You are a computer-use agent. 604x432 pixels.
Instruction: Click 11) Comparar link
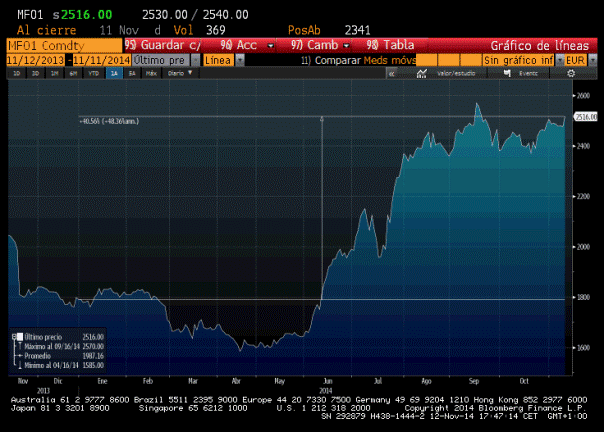point(331,61)
